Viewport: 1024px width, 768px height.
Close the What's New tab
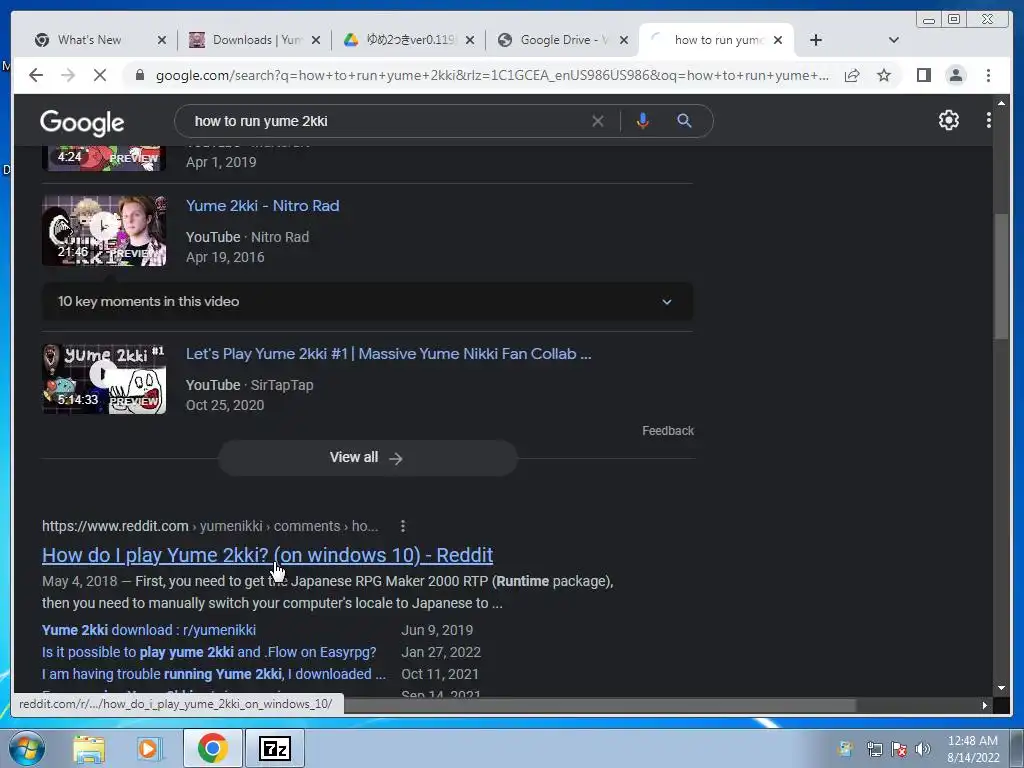(161, 40)
